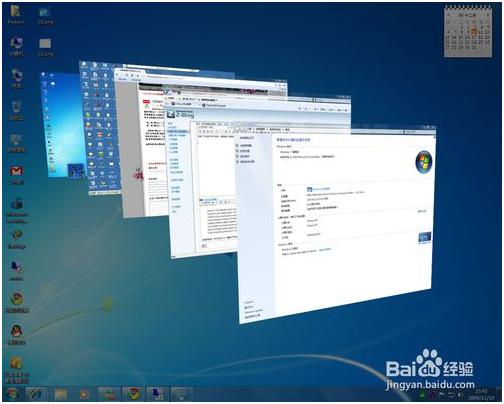Launch Internet Explorer from the taskbar
Viewport: 504px width, 404px height.
(x=35, y=394)
